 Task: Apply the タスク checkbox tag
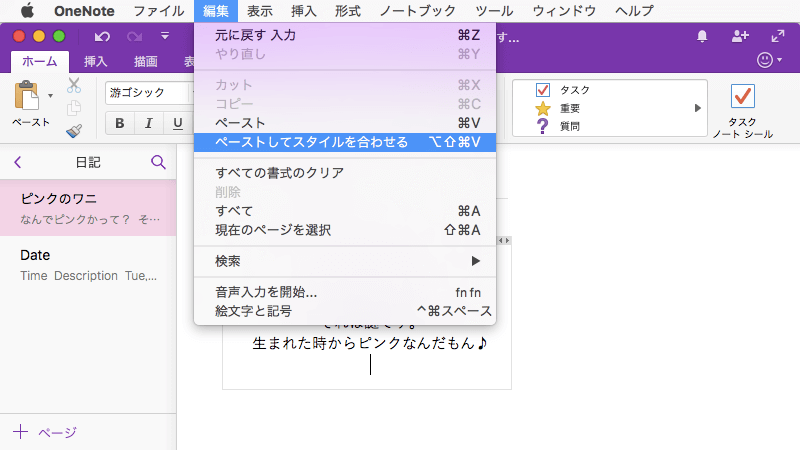[563, 90]
